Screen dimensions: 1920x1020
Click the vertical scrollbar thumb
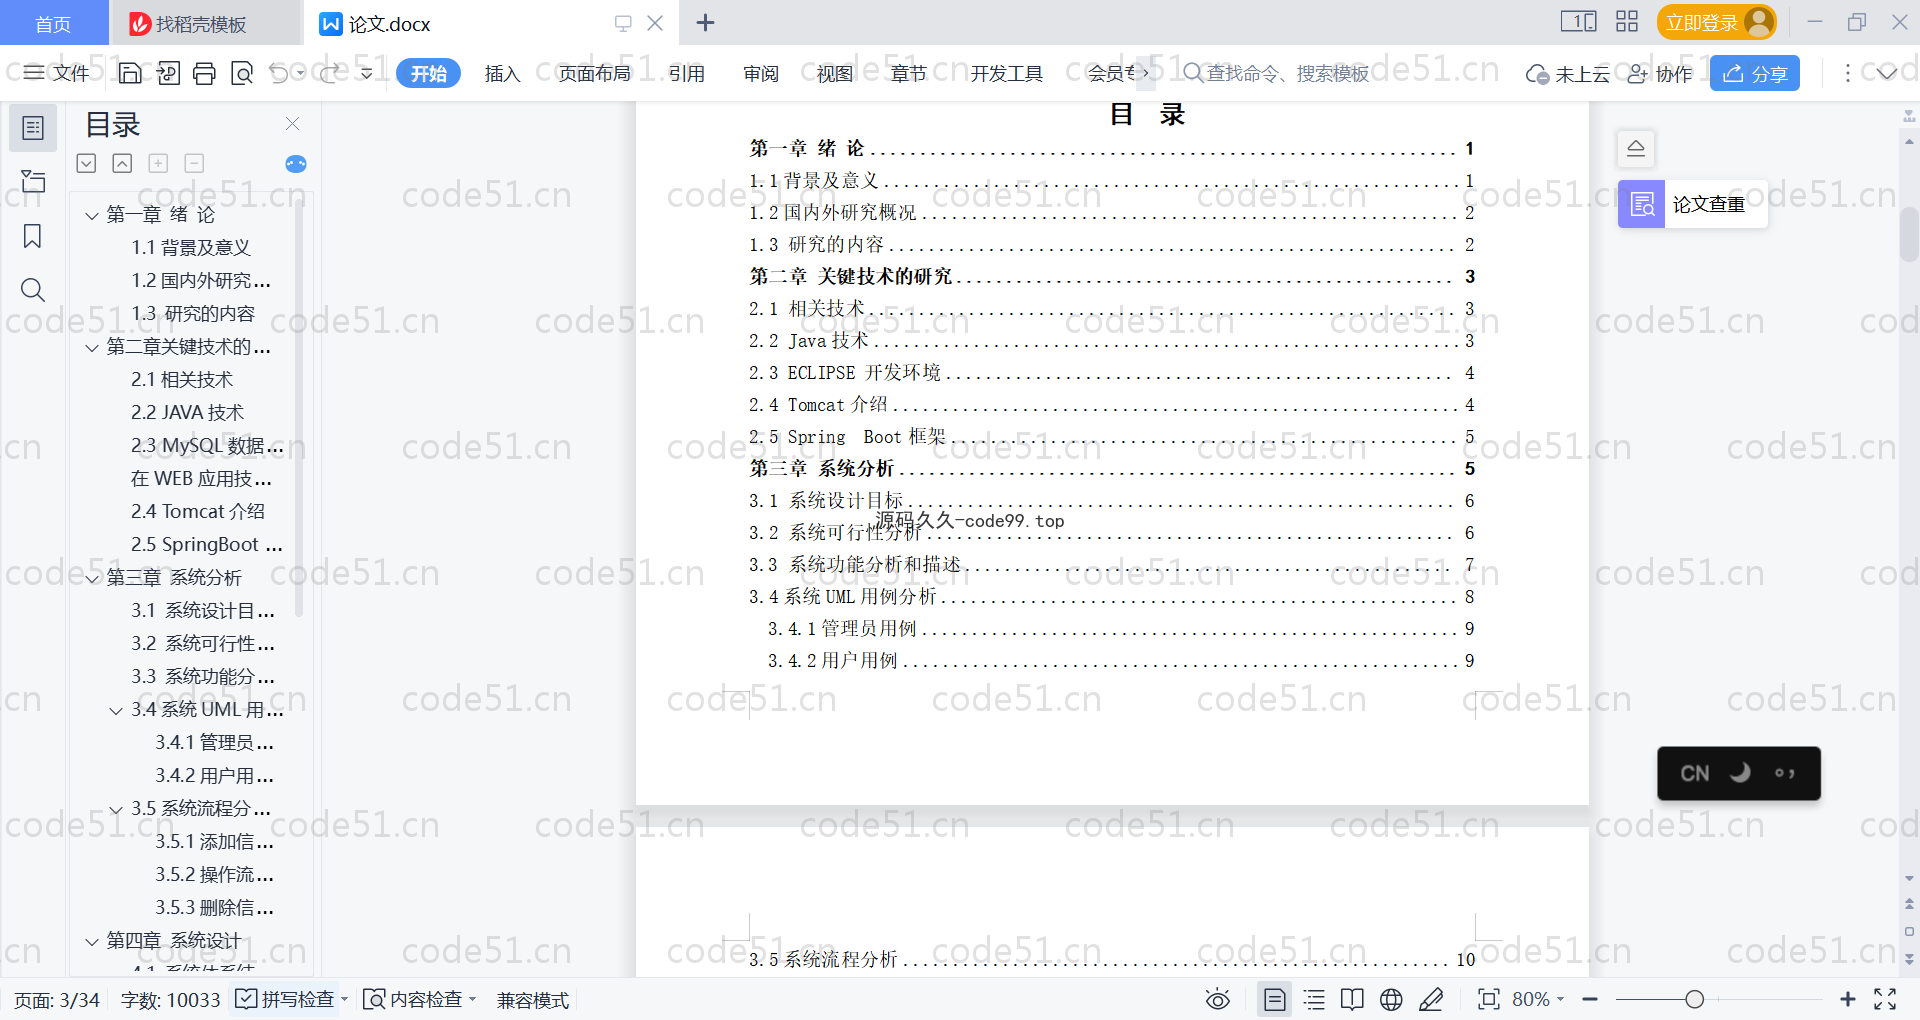(x=1909, y=233)
